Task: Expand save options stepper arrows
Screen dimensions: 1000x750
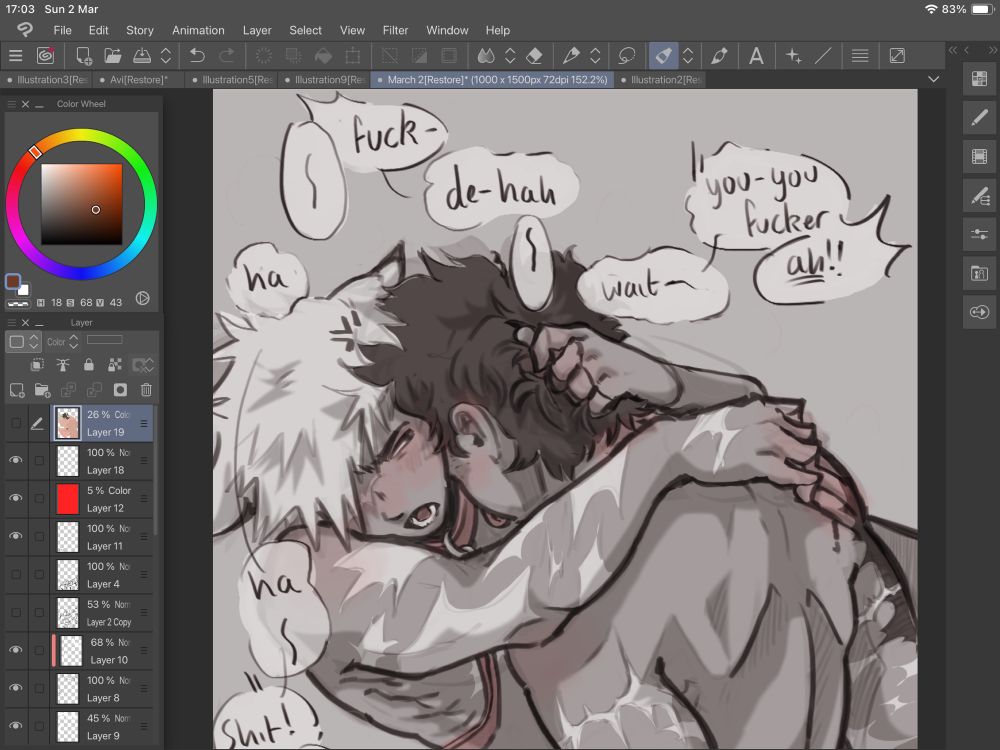Action: click(x=166, y=55)
